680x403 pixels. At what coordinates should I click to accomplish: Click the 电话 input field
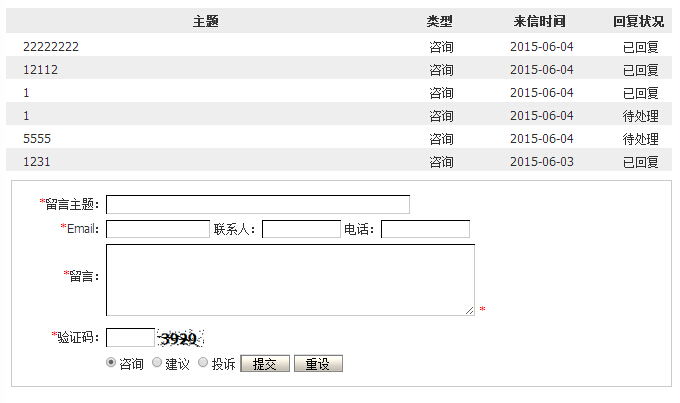[425, 229]
